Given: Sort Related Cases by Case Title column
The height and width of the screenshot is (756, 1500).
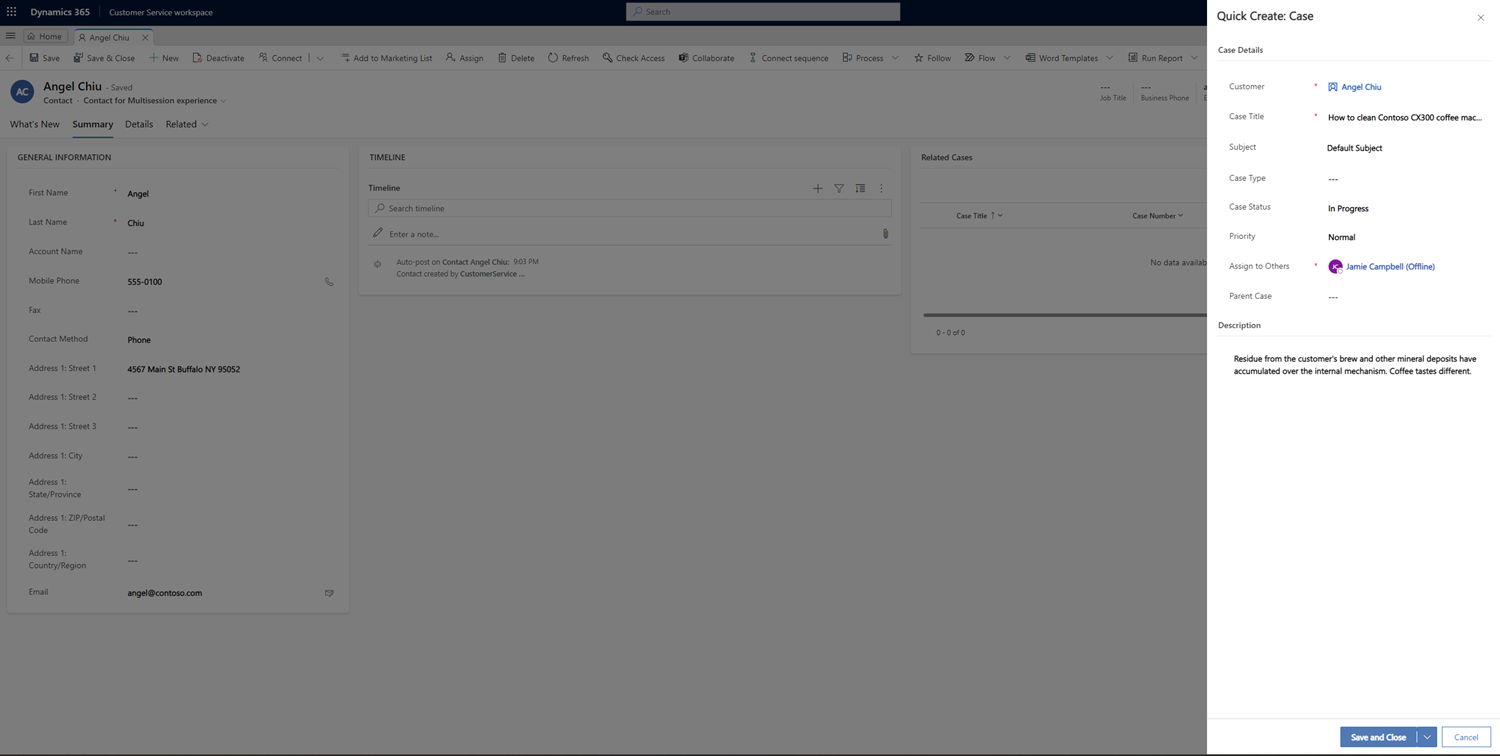Looking at the screenshot, I should tap(979, 216).
